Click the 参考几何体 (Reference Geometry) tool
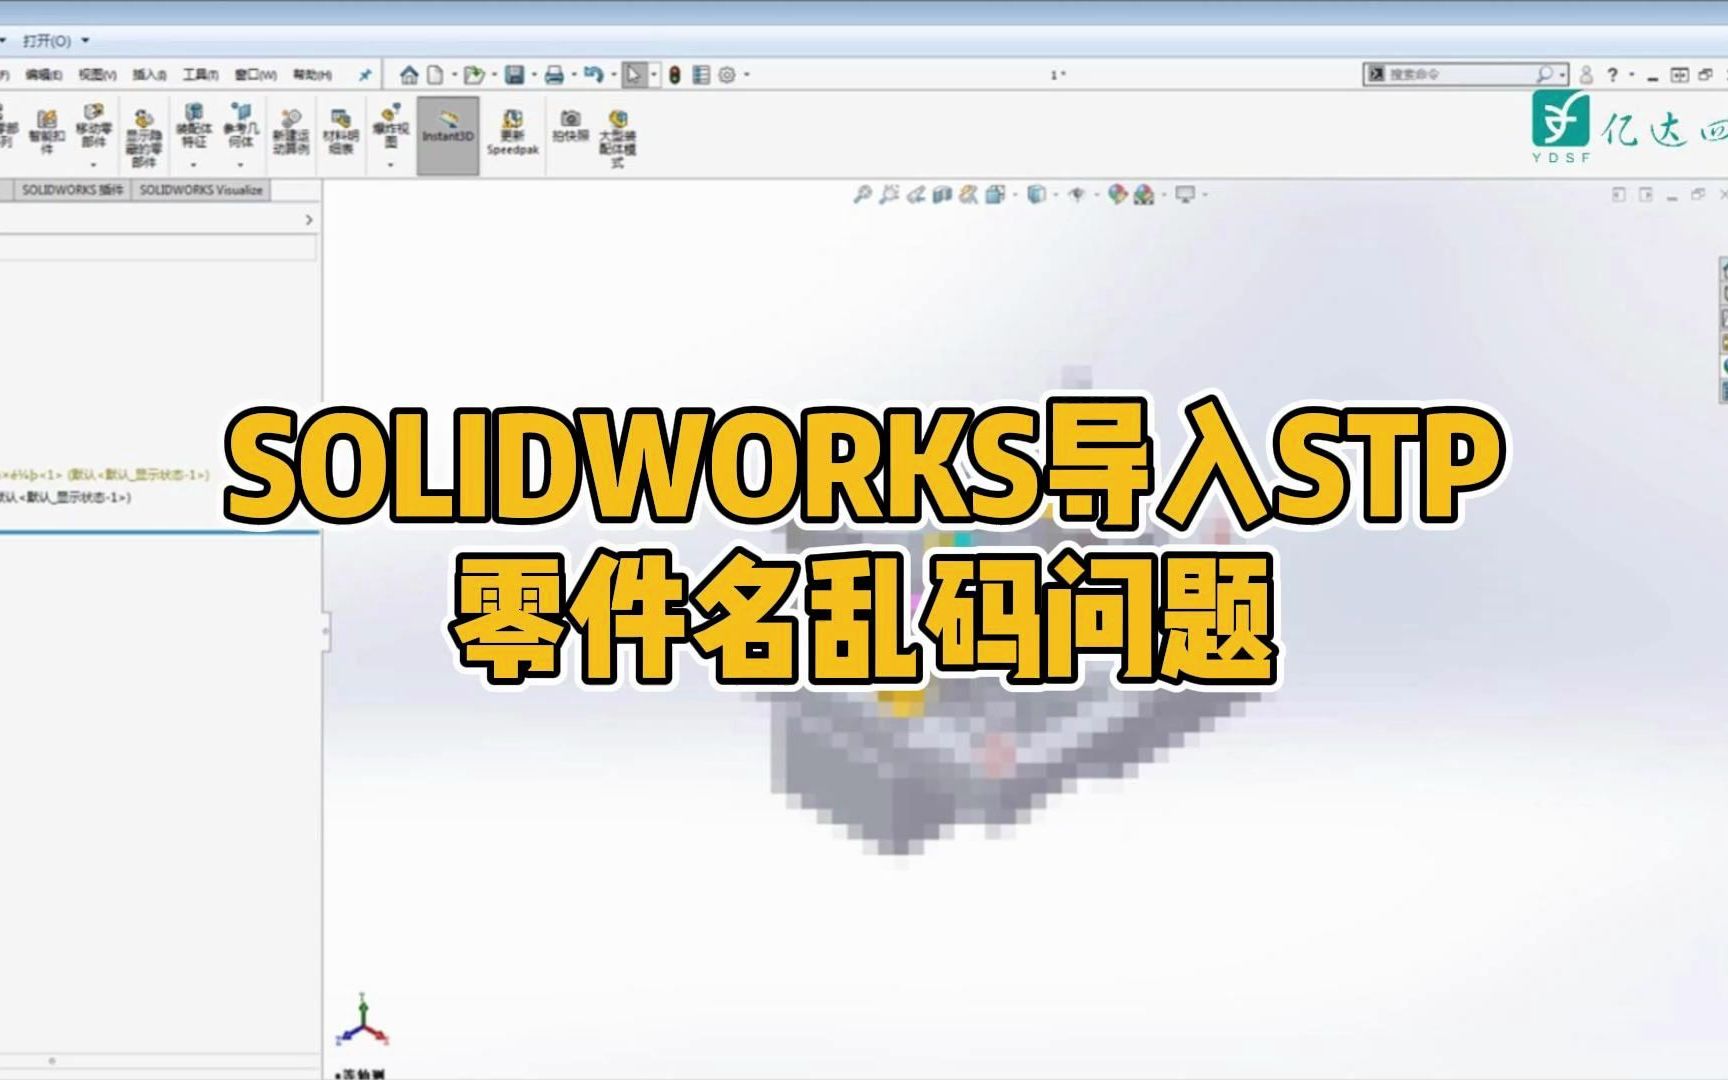This screenshot has height=1080, width=1728. pyautogui.click(x=240, y=126)
